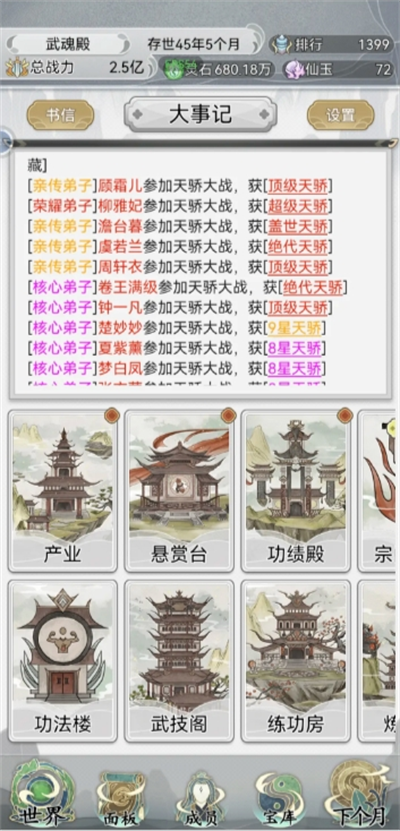Open the 功法楼 technique tower card
Screen dimensions: 400x831
click(x=63, y=660)
